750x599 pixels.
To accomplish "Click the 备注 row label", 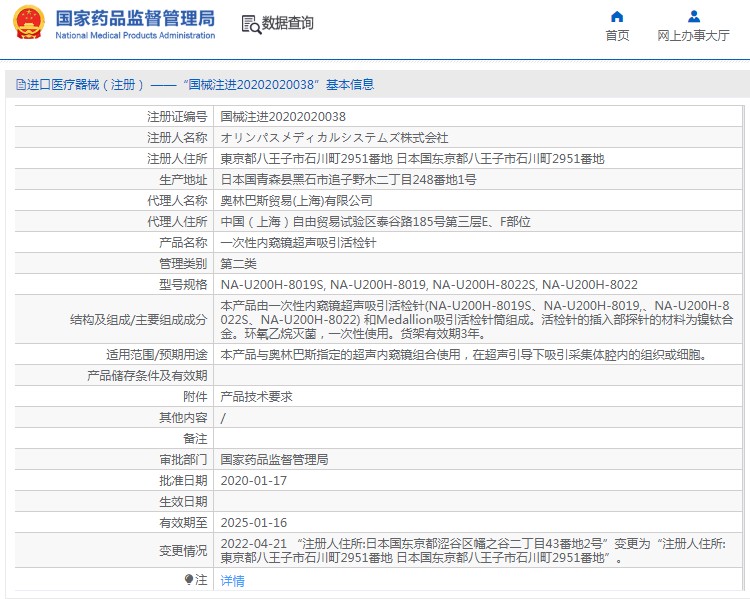I will [x=195, y=439].
